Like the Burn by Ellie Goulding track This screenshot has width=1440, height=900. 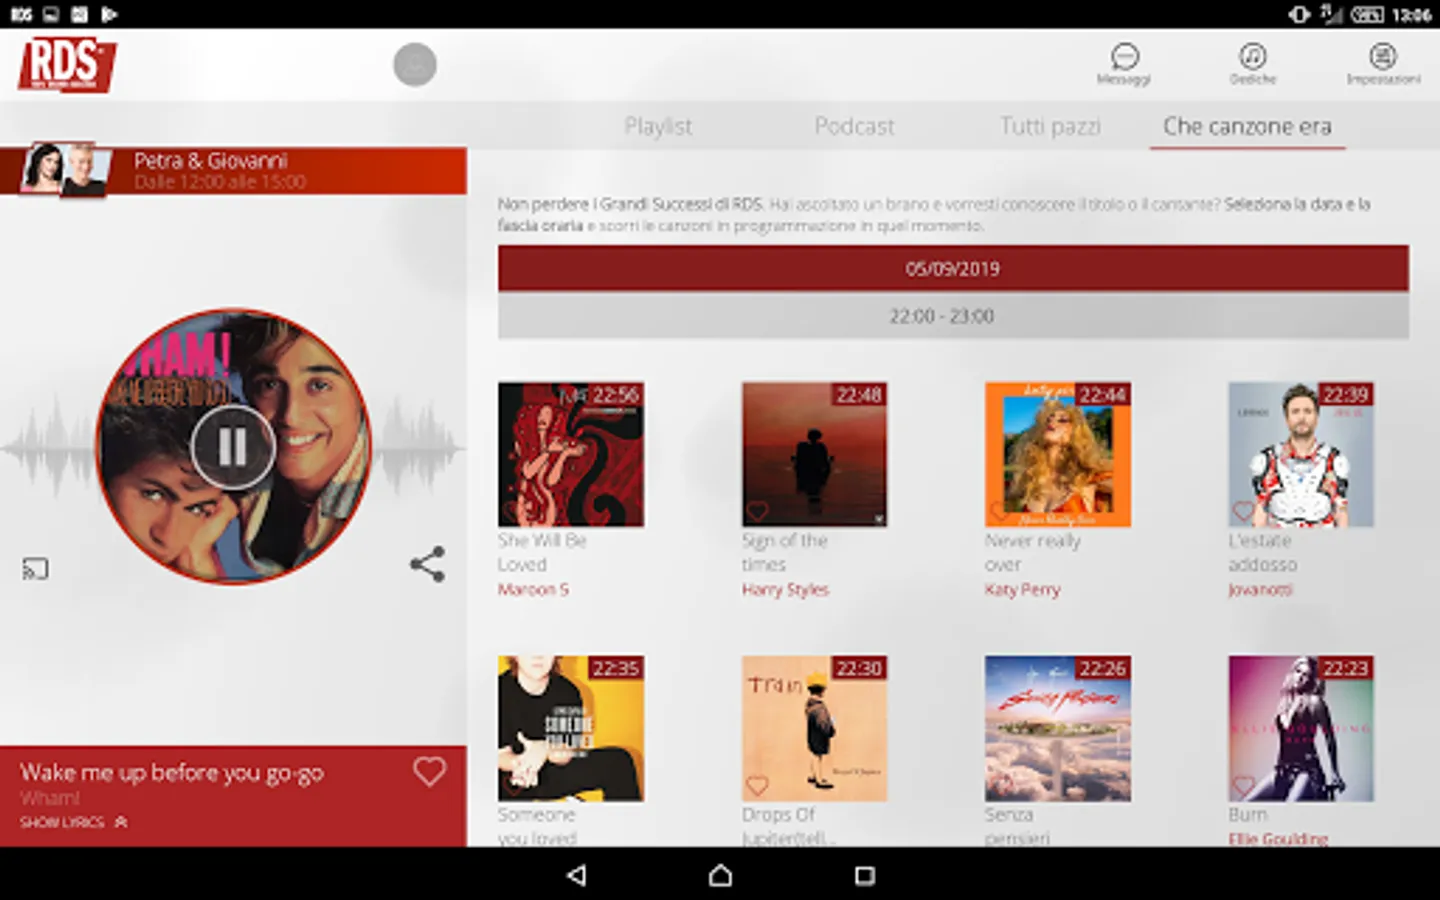pos(1243,785)
